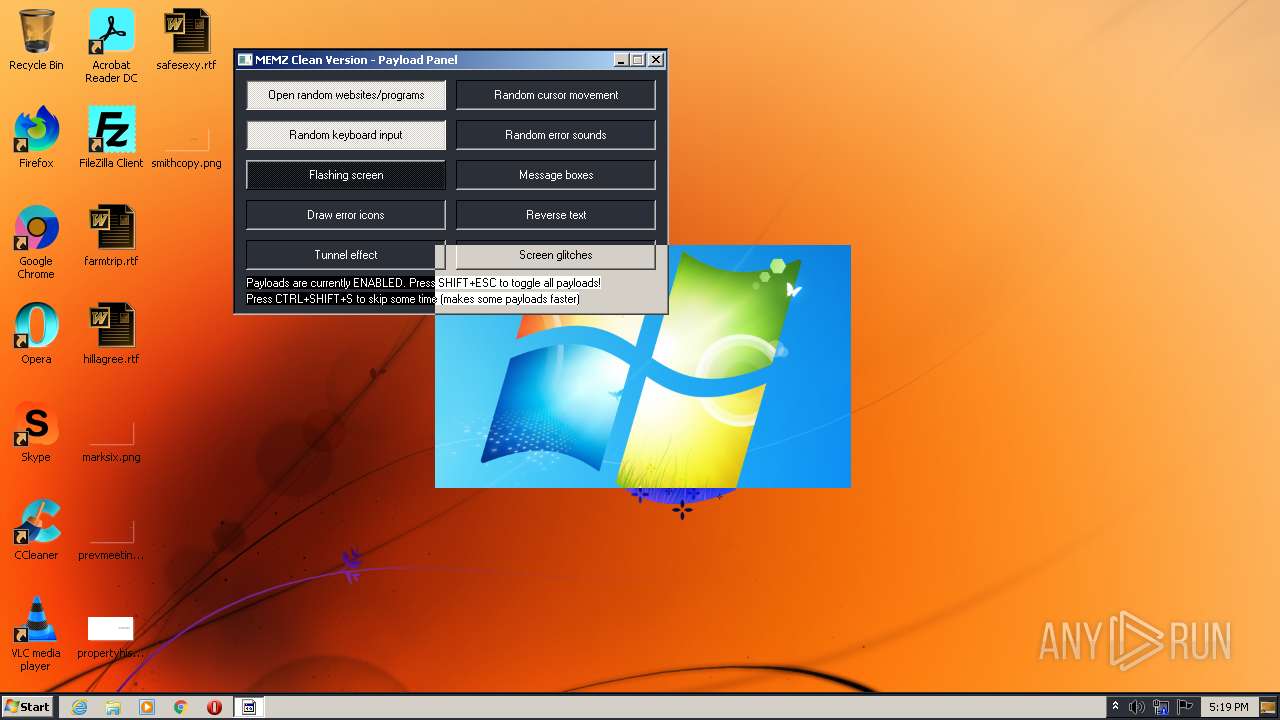The height and width of the screenshot is (720, 1280).
Task: Toggle the Tunnel effect payload
Action: pos(346,255)
